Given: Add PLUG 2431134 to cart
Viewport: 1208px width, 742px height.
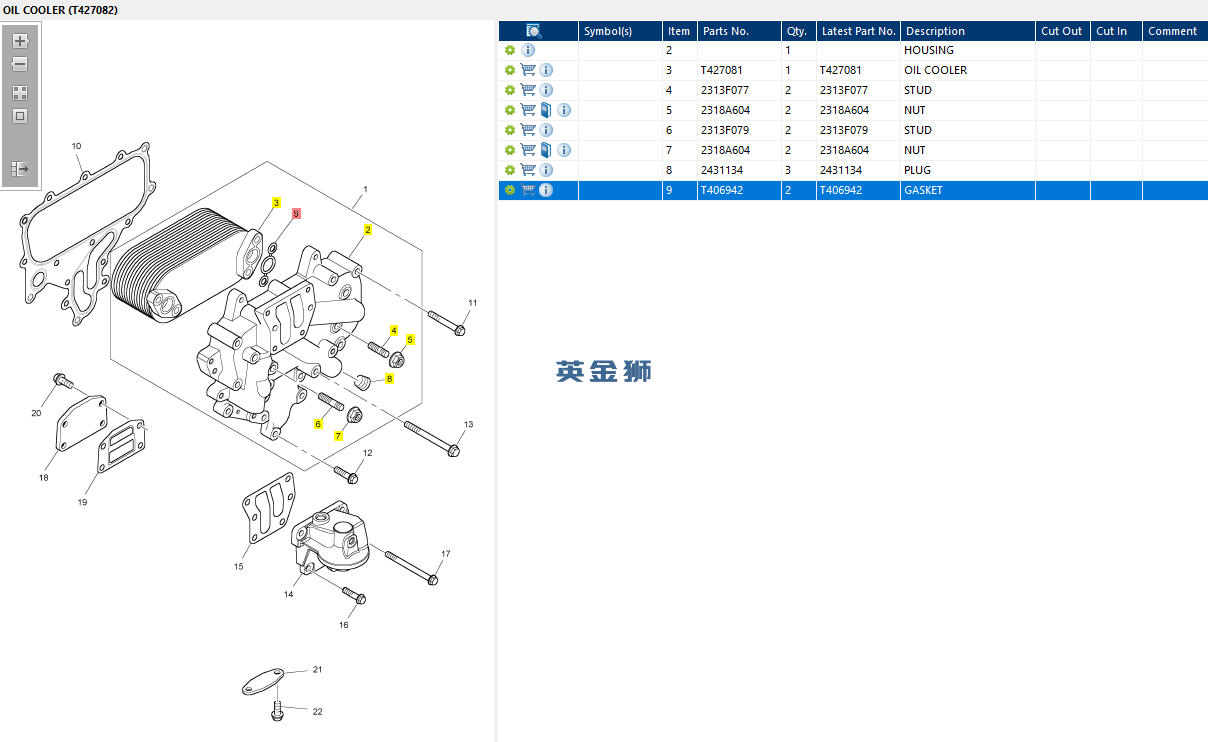Looking at the screenshot, I should 528,170.
